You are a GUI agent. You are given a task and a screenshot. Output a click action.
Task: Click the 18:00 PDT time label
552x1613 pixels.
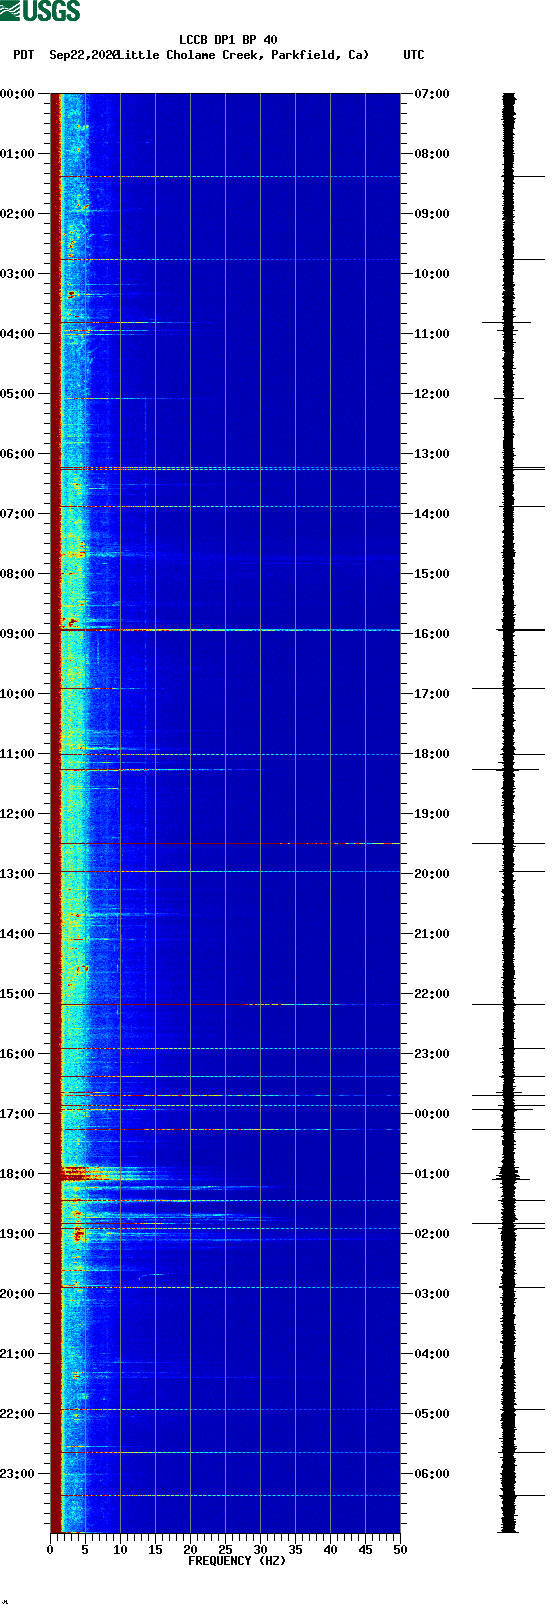click(x=17, y=1174)
